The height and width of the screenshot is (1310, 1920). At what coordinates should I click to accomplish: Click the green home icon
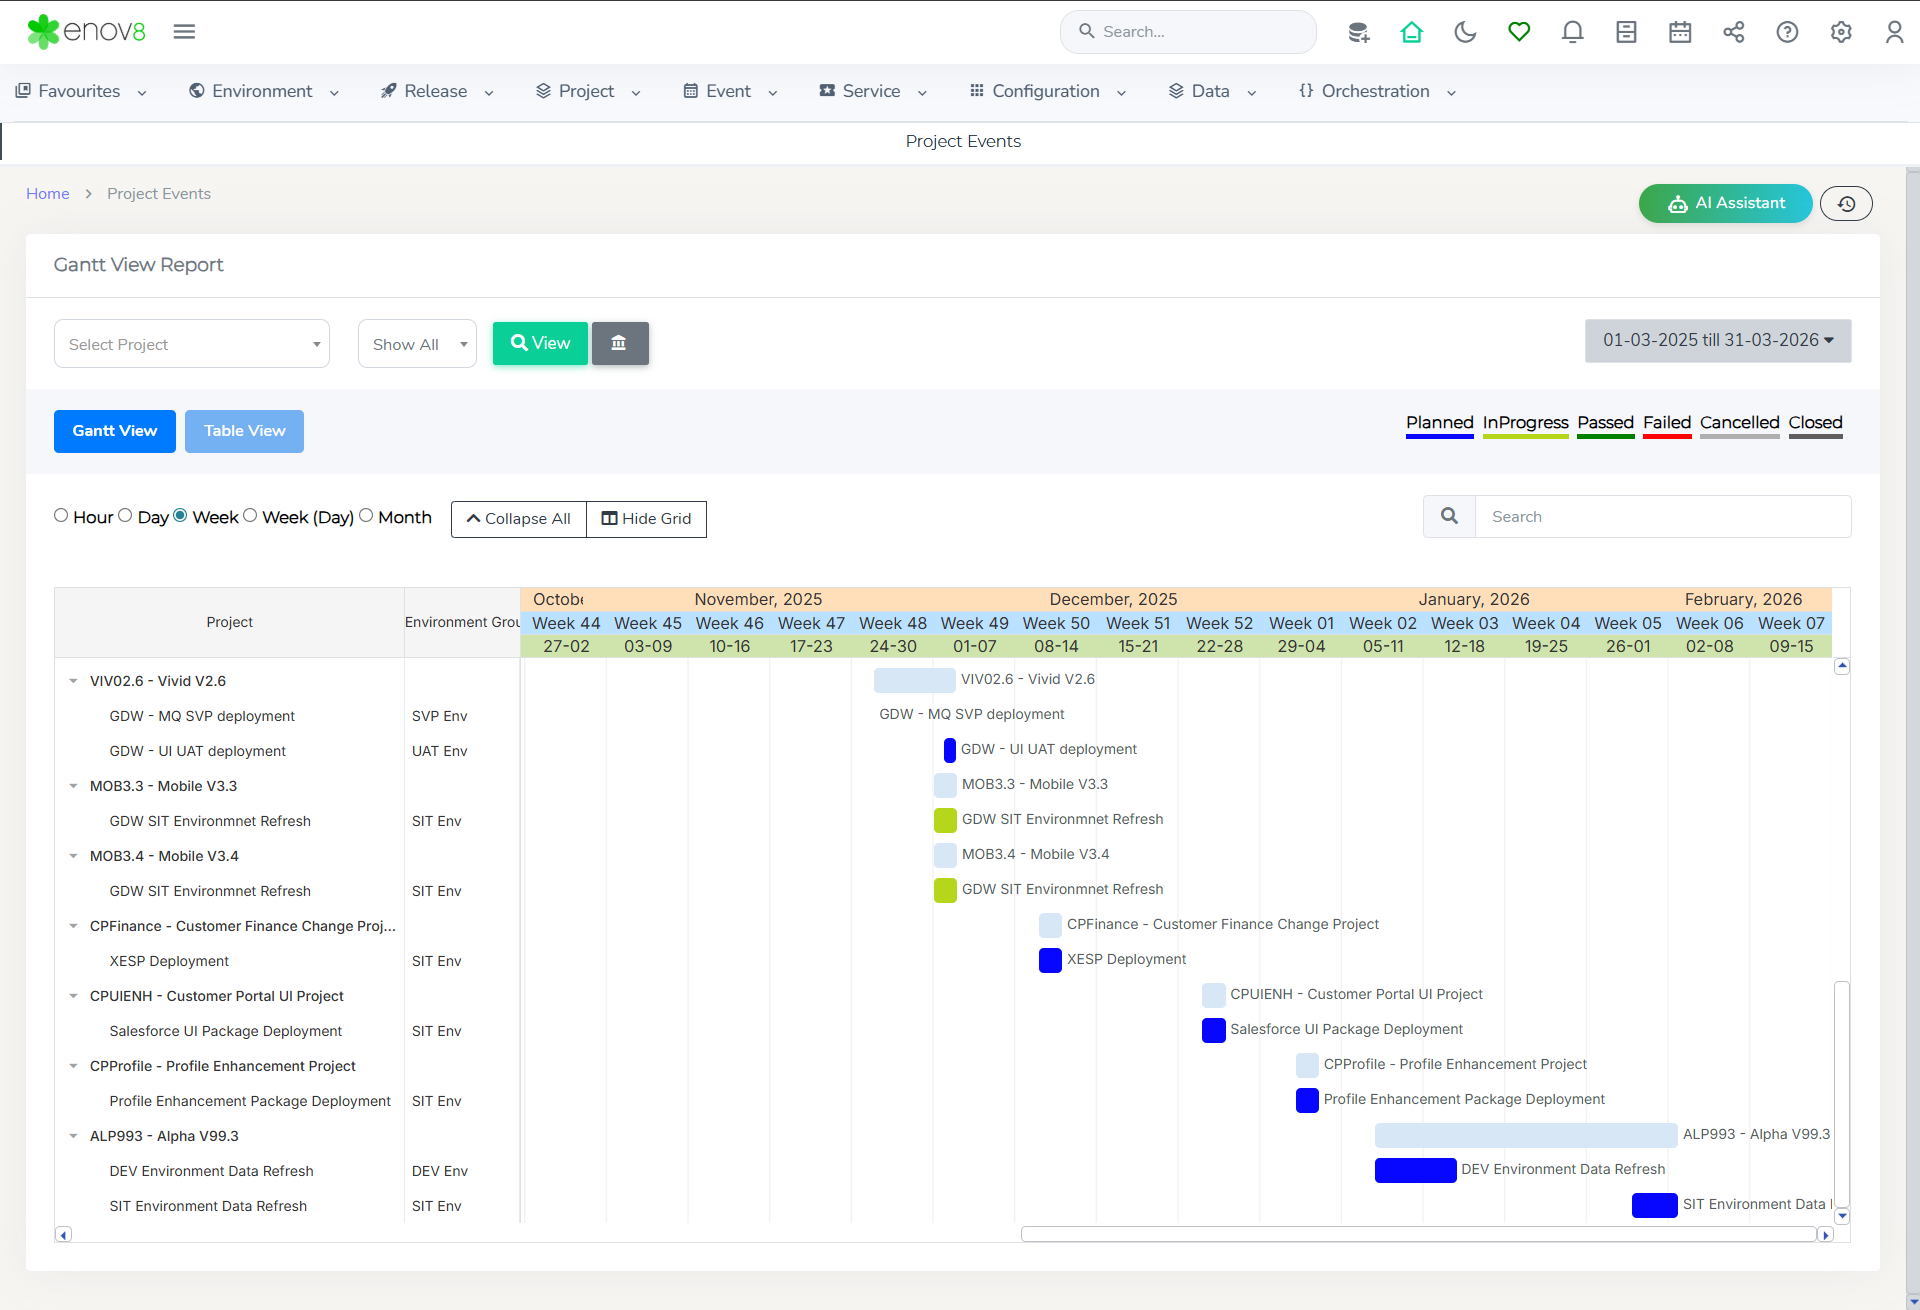(1411, 32)
